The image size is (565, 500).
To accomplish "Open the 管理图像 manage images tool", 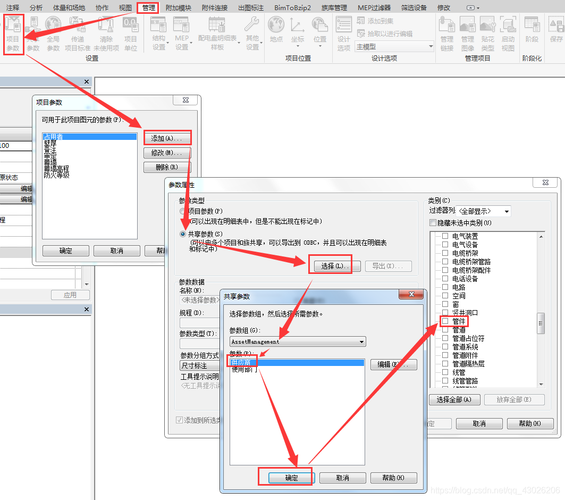I will pos(467,34).
